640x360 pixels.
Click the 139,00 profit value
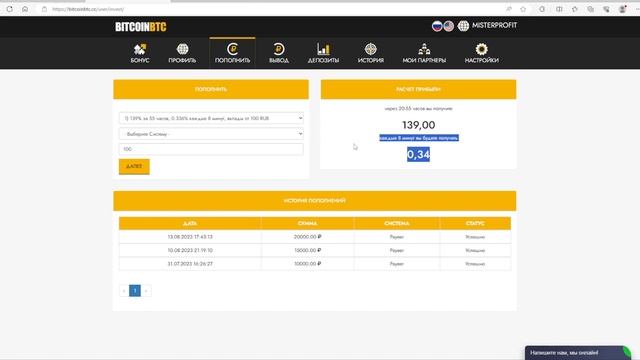point(418,125)
